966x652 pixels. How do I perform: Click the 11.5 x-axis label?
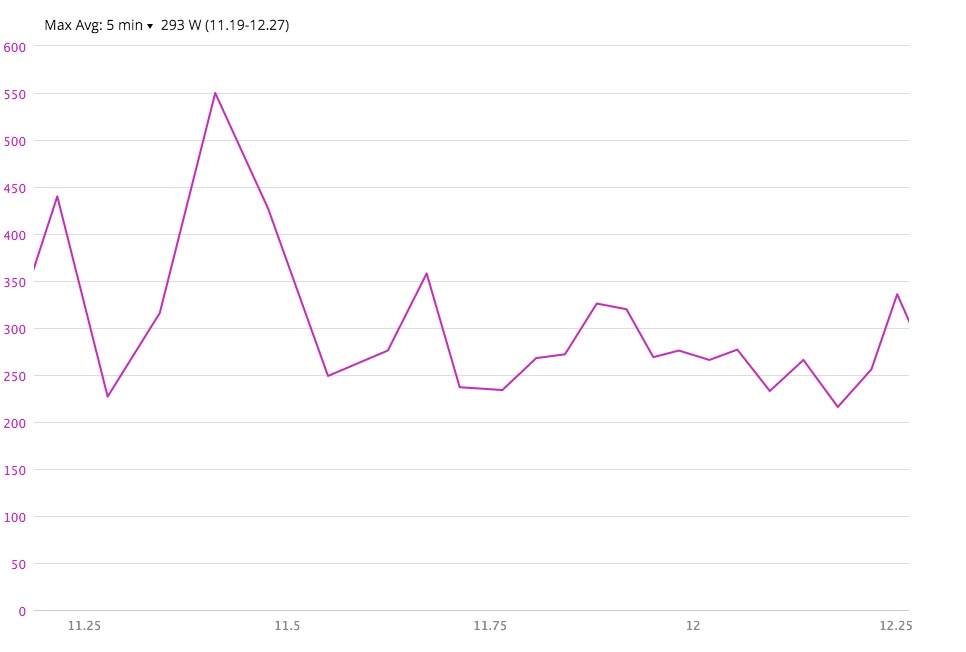(x=287, y=626)
